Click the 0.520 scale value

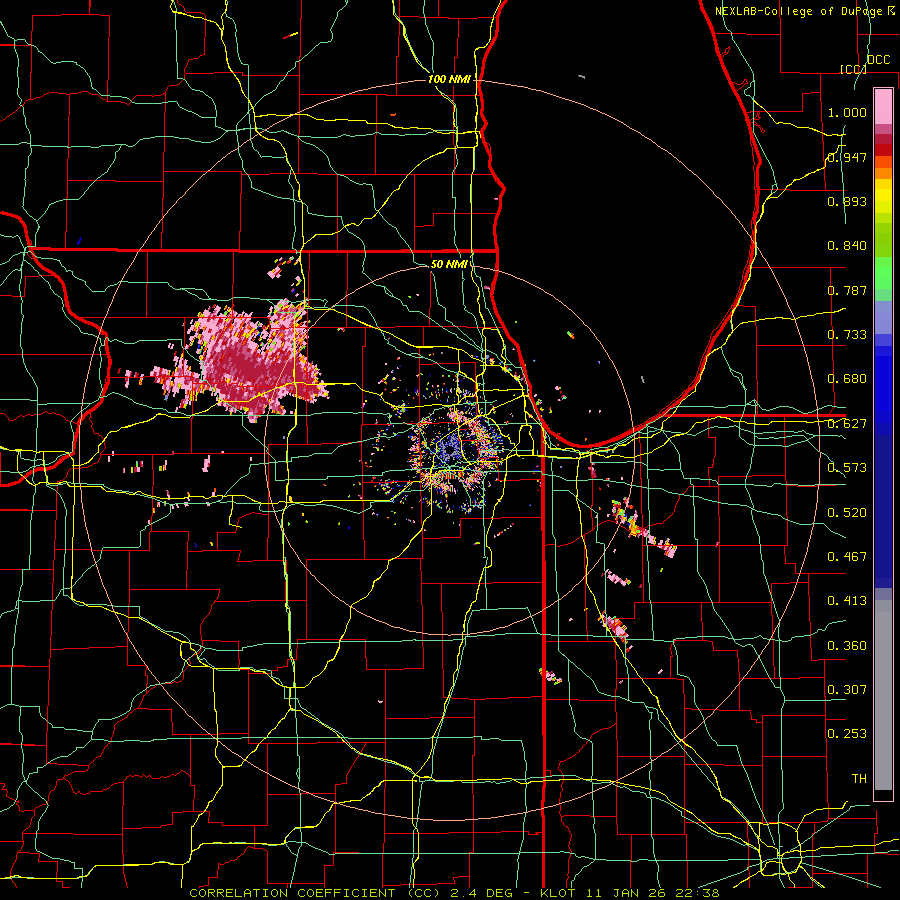(x=847, y=513)
